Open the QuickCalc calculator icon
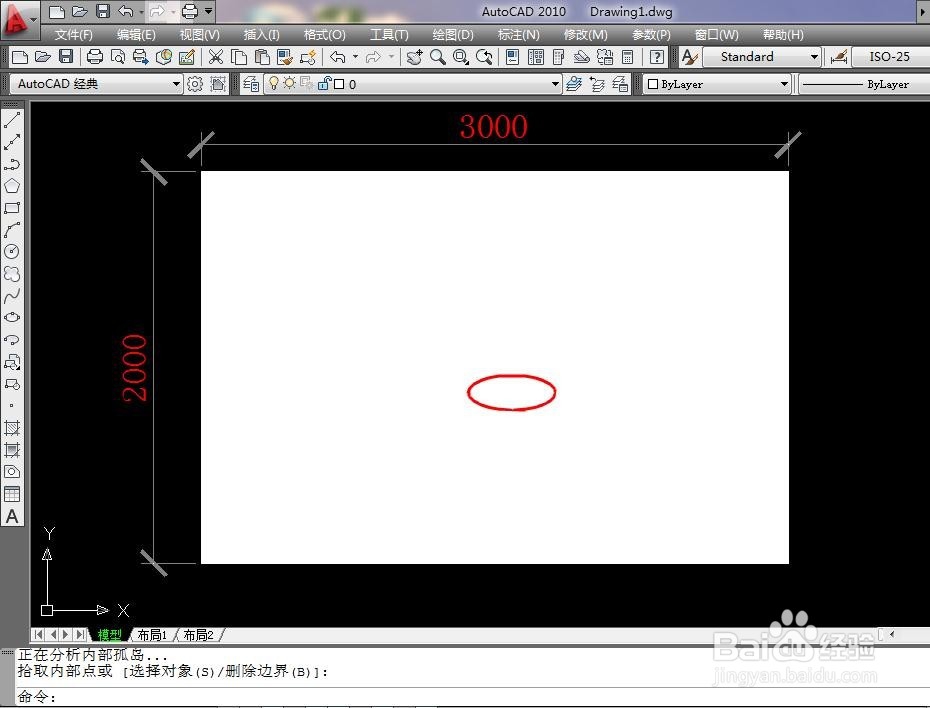This screenshot has height=708, width=930. click(x=628, y=57)
